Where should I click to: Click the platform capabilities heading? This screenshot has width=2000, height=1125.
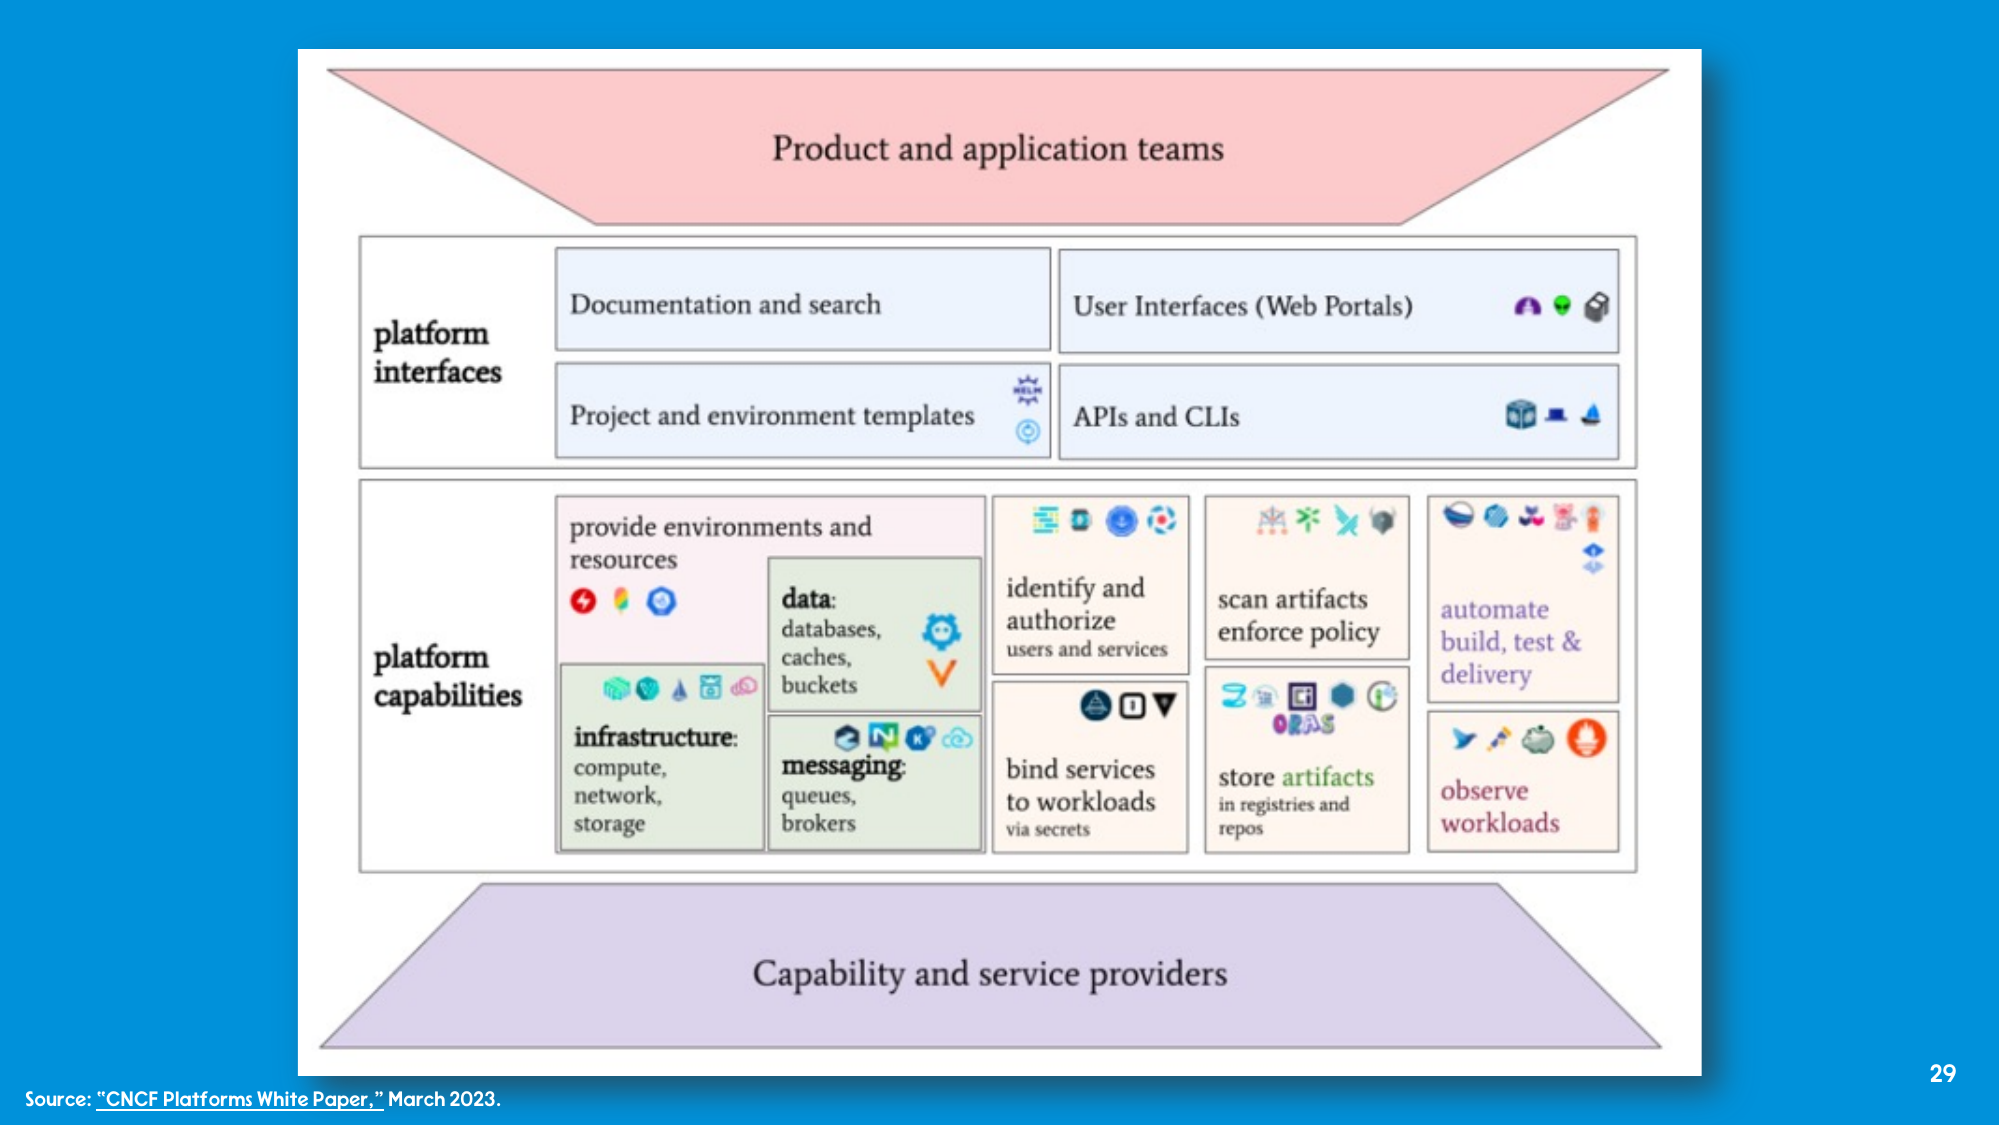pyautogui.click(x=448, y=677)
